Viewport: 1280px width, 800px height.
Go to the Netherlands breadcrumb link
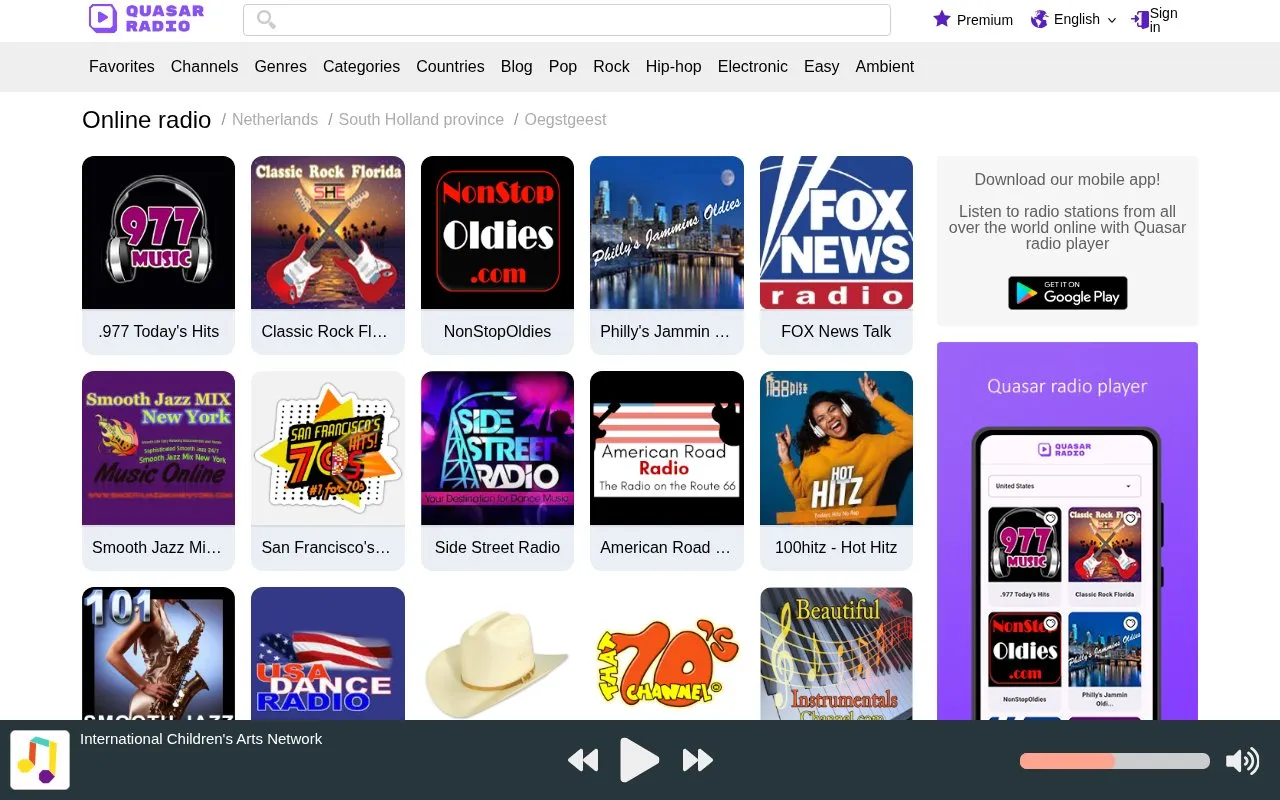(275, 120)
